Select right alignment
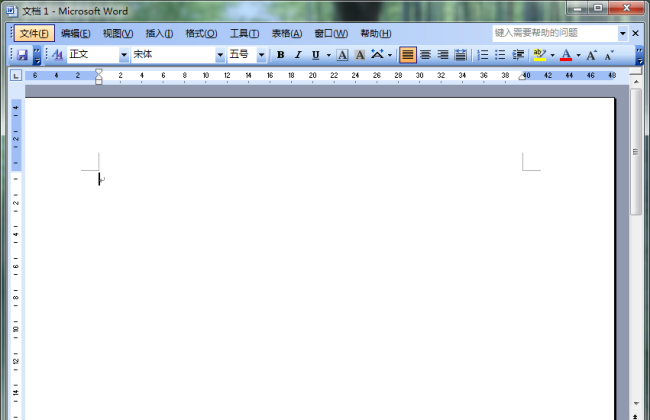650x420 pixels. pos(443,55)
